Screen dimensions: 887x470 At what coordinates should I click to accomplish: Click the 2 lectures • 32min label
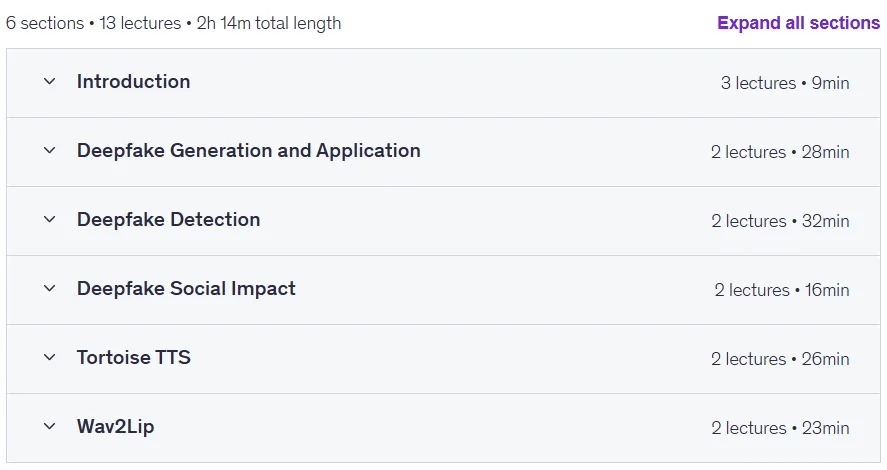pyautogui.click(x=780, y=221)
